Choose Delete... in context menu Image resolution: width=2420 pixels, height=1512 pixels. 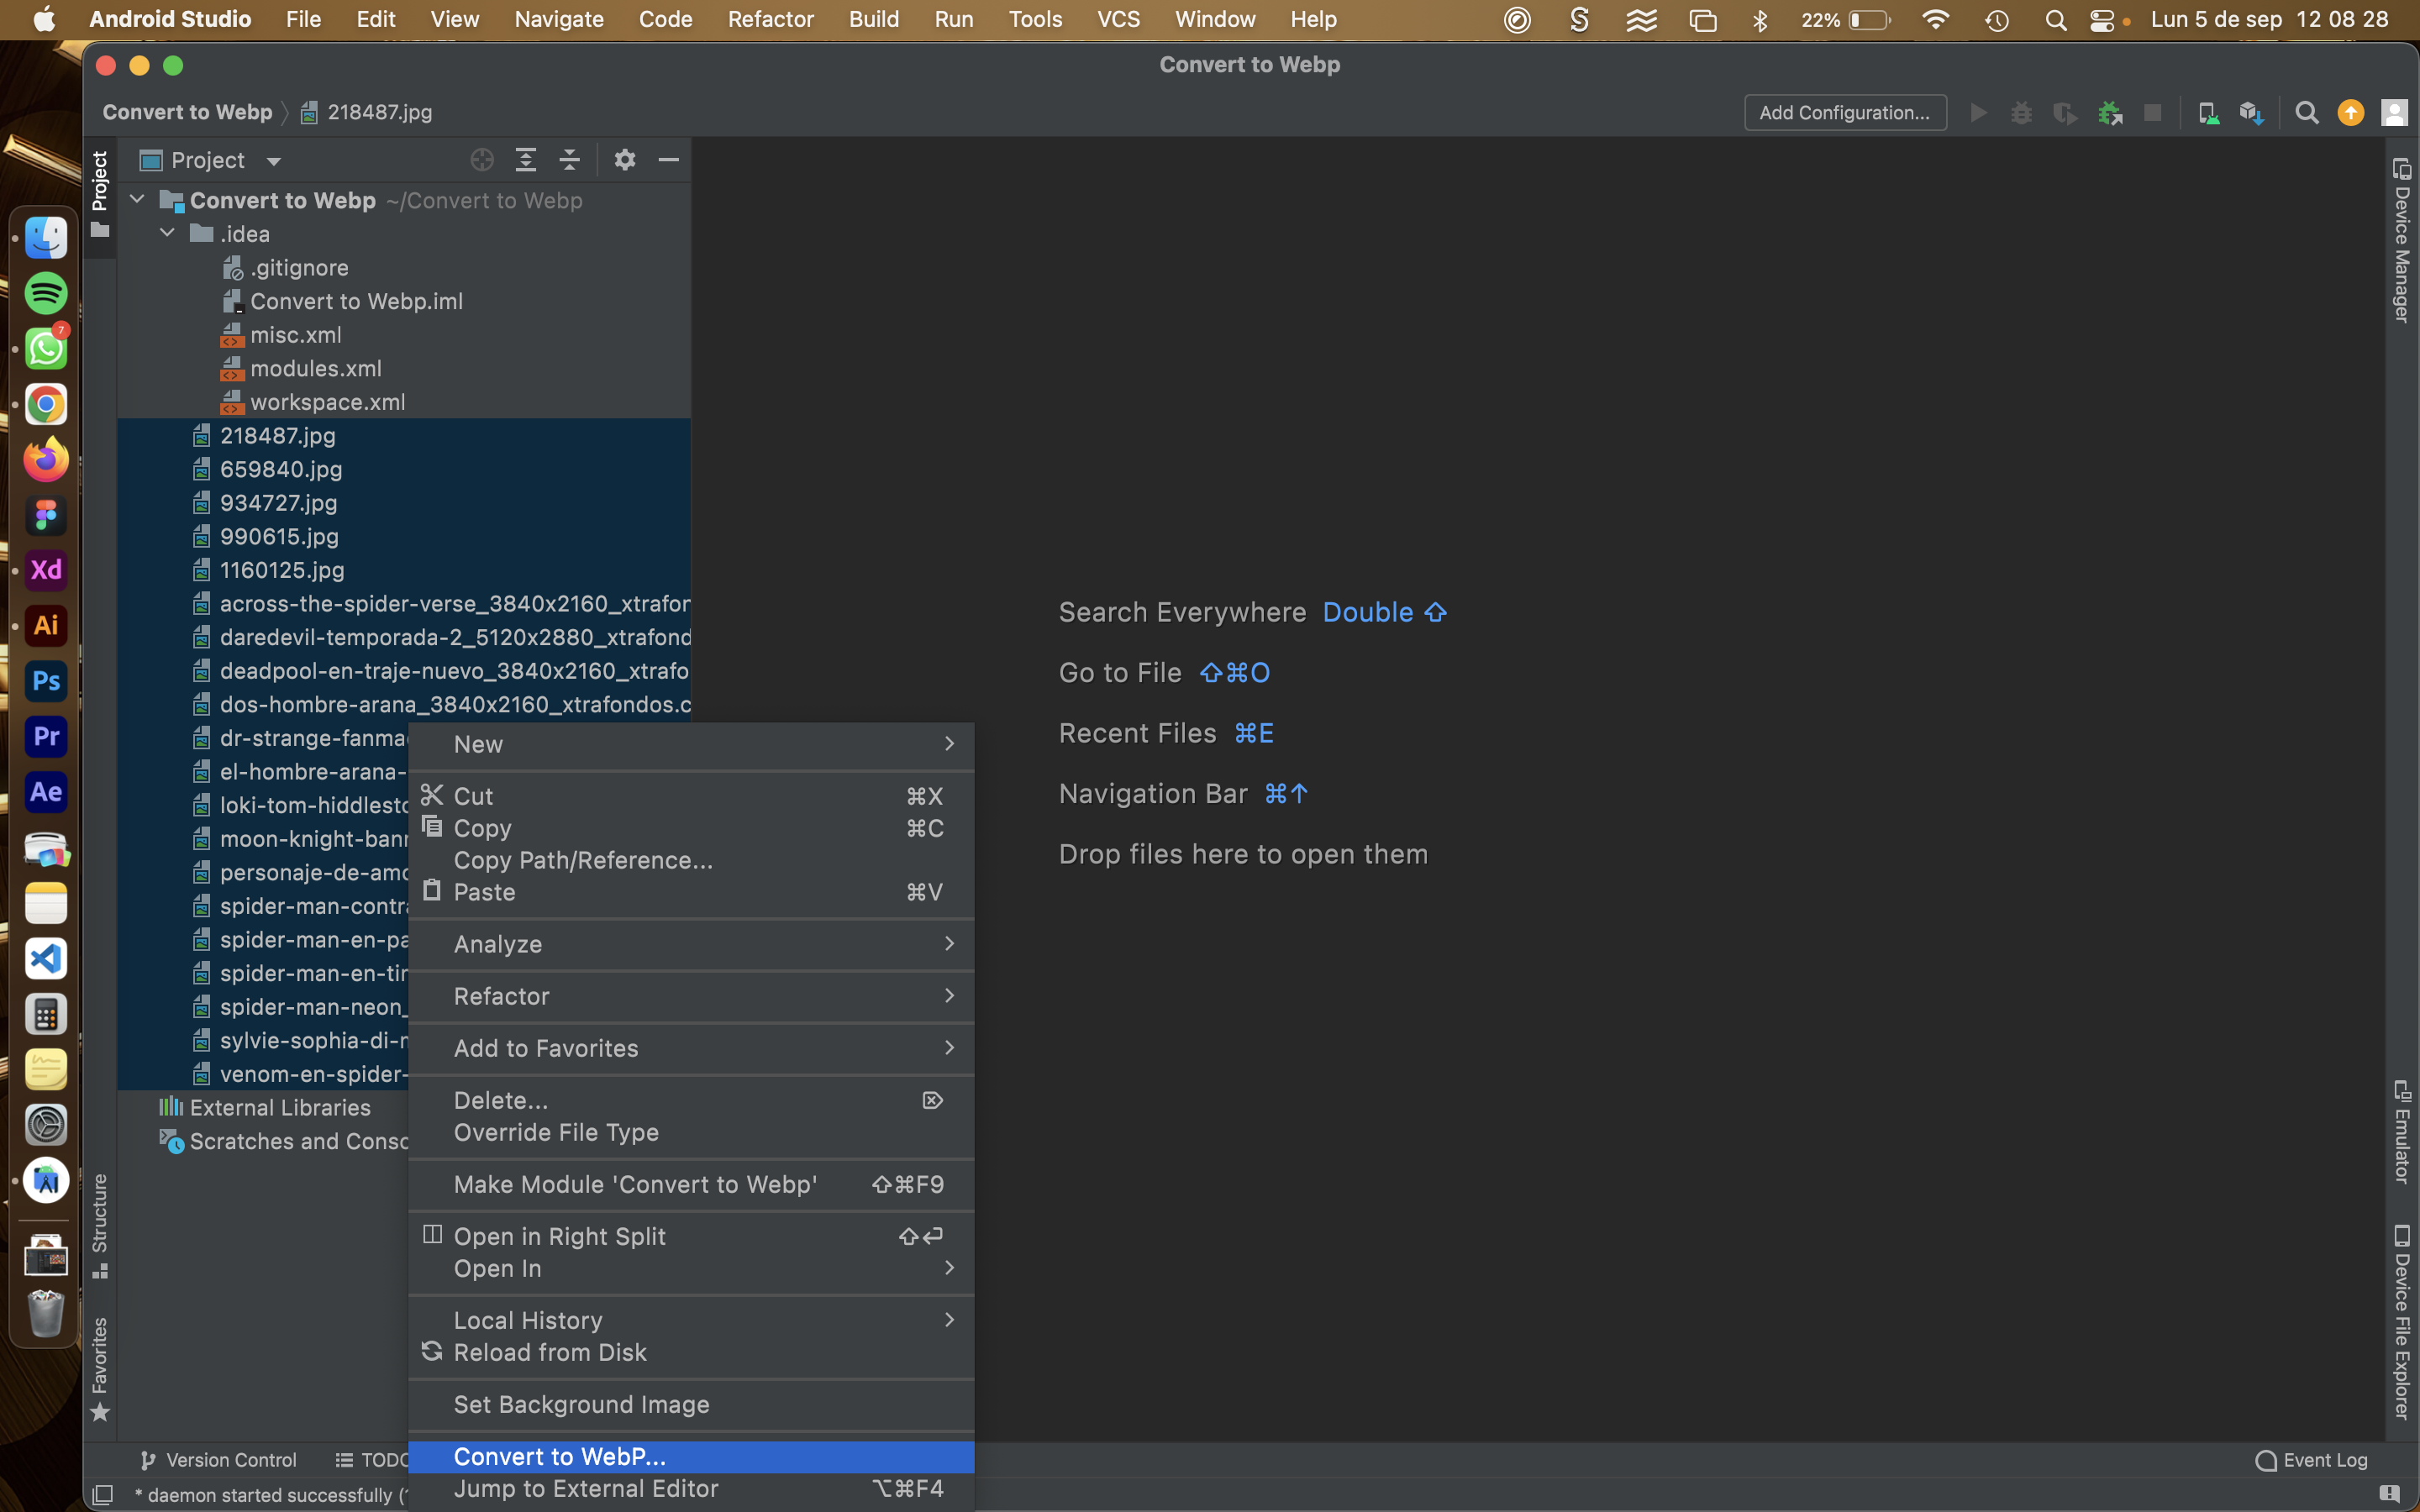(691, 1100)
